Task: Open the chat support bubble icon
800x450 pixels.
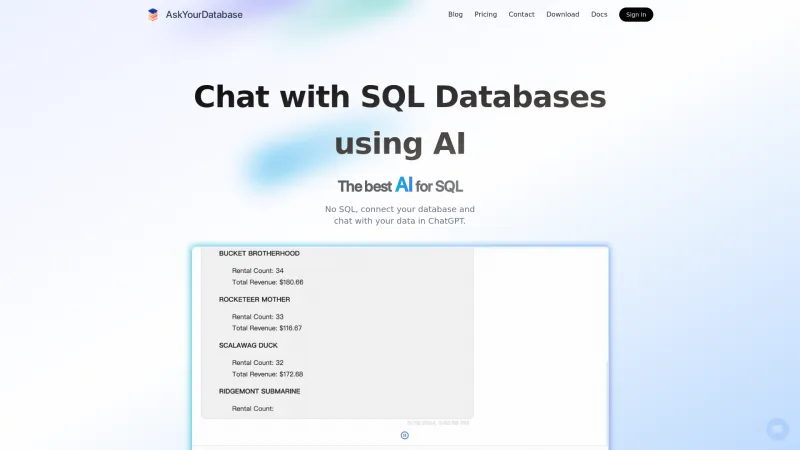Action: pos(777,429)
